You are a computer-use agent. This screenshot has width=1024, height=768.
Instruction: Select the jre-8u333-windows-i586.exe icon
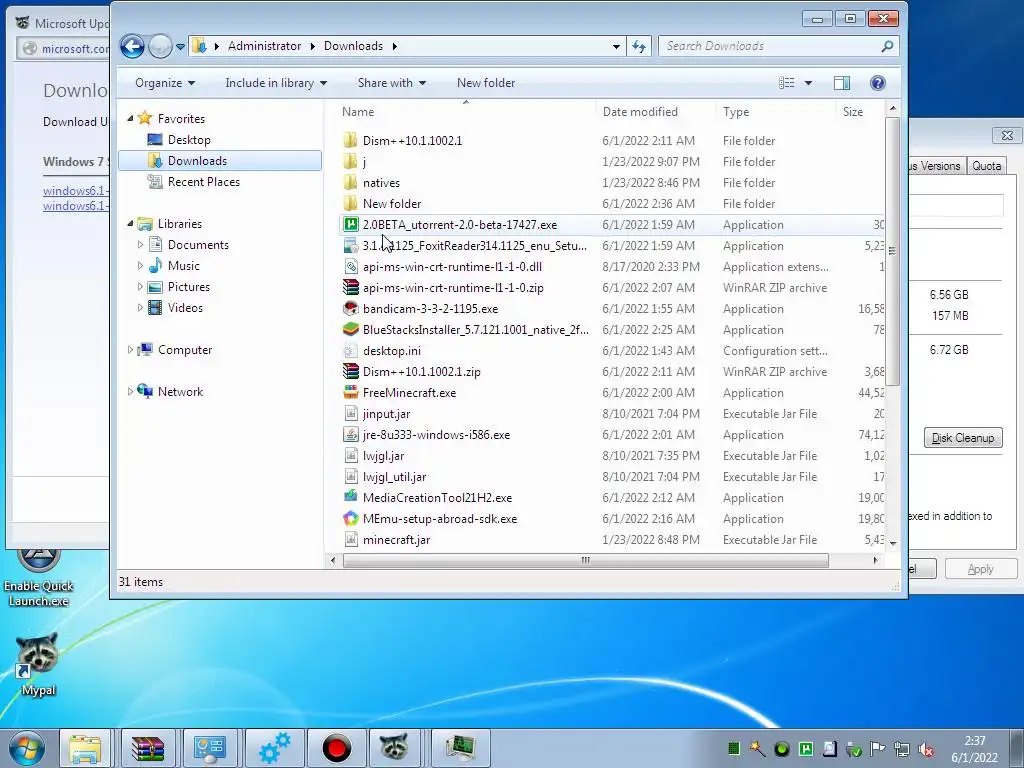(351, 434)
